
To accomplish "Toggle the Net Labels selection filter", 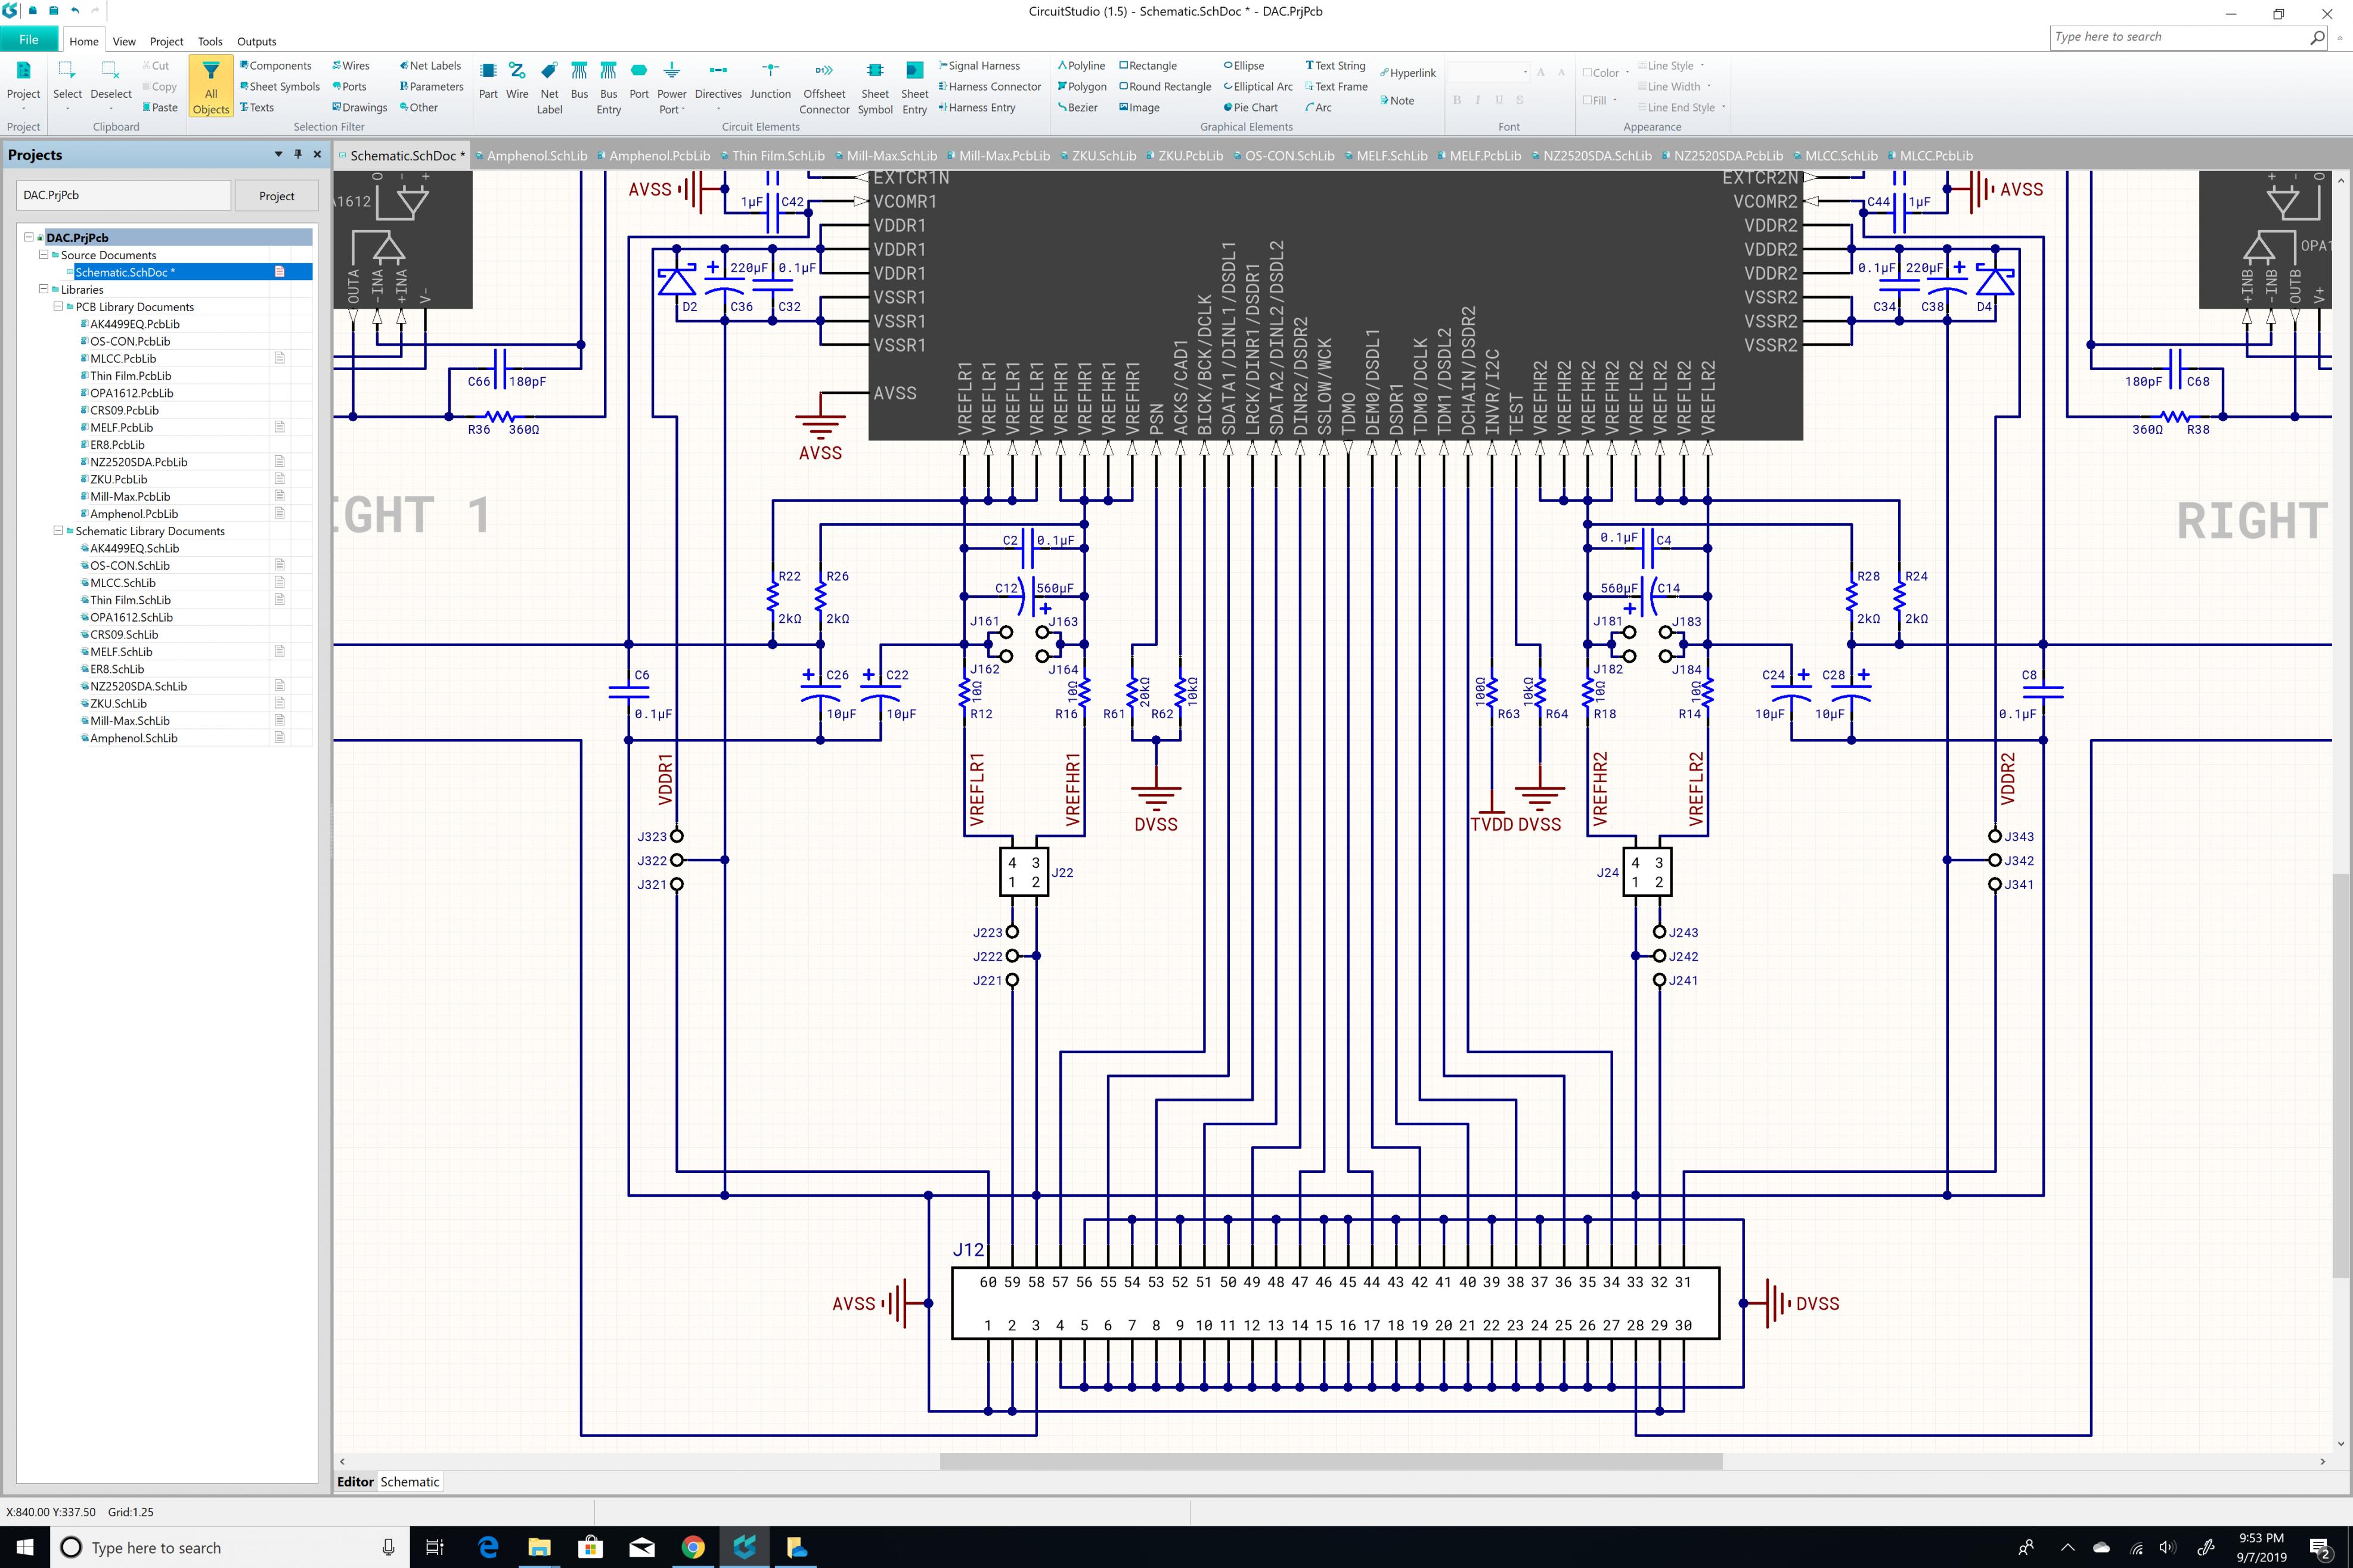I will pyautogui.click(x=430, y=65).
